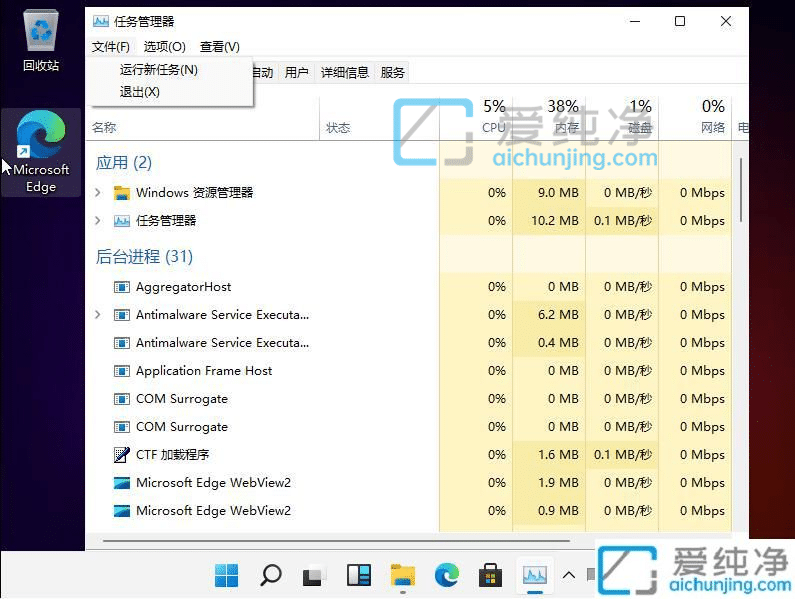Screen dimensions: 795x599
Task: Open File Explorer on the taskbar
Action: [x=403, y=575]
